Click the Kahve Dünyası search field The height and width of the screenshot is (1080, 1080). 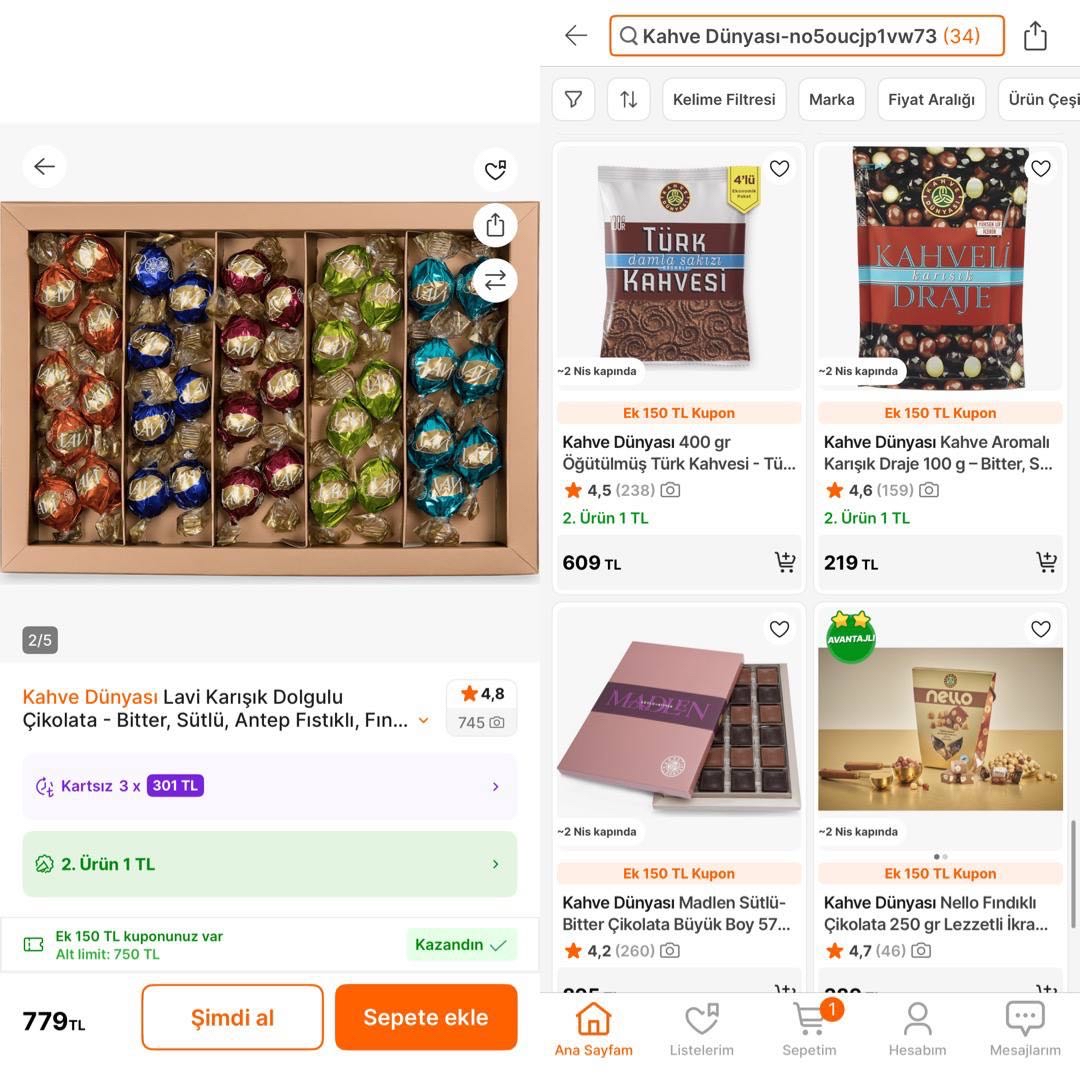(806, 37)
